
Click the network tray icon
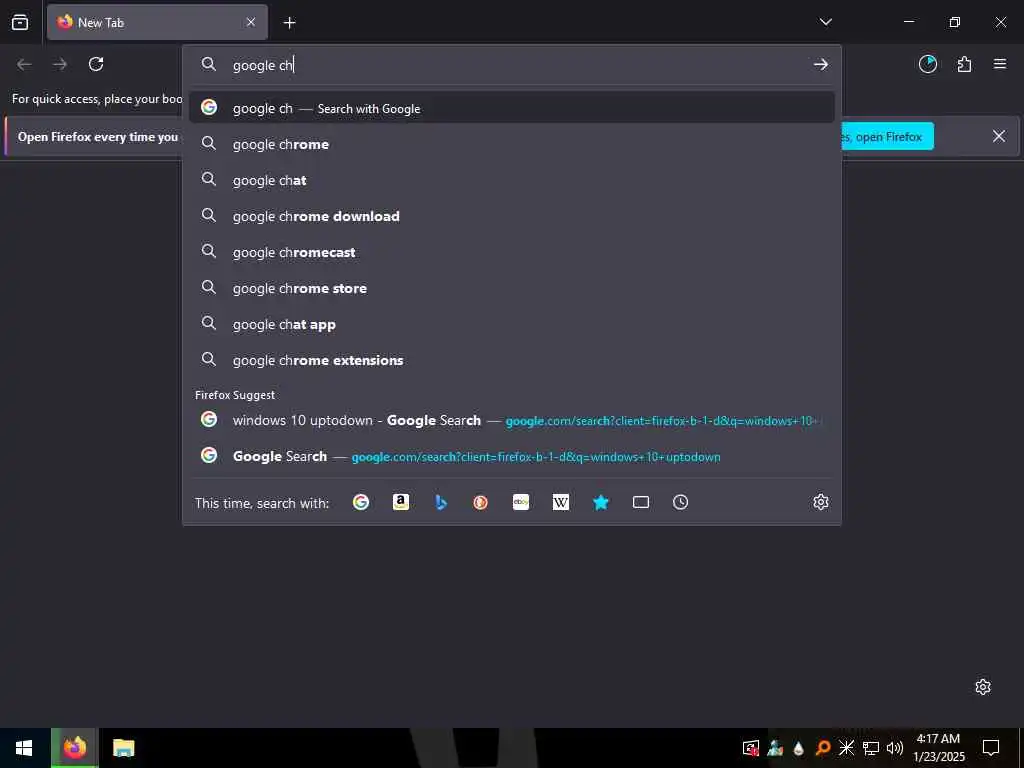[x=871, y=748]
